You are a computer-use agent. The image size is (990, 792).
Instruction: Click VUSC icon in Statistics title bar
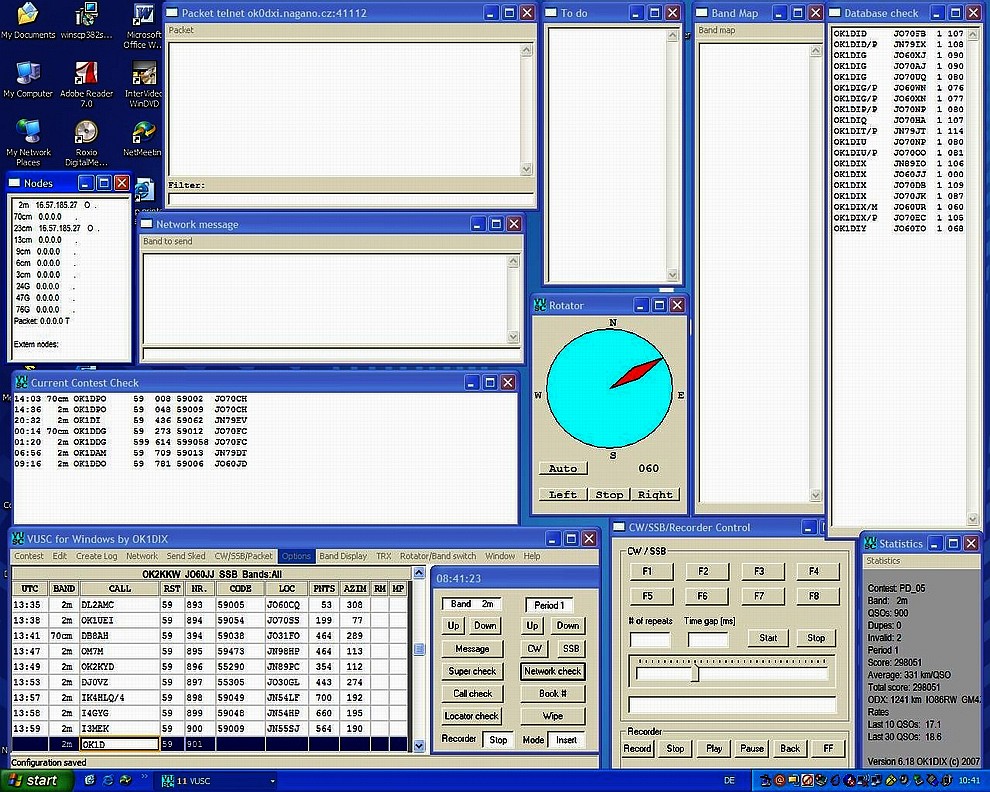tap(871, 543)
